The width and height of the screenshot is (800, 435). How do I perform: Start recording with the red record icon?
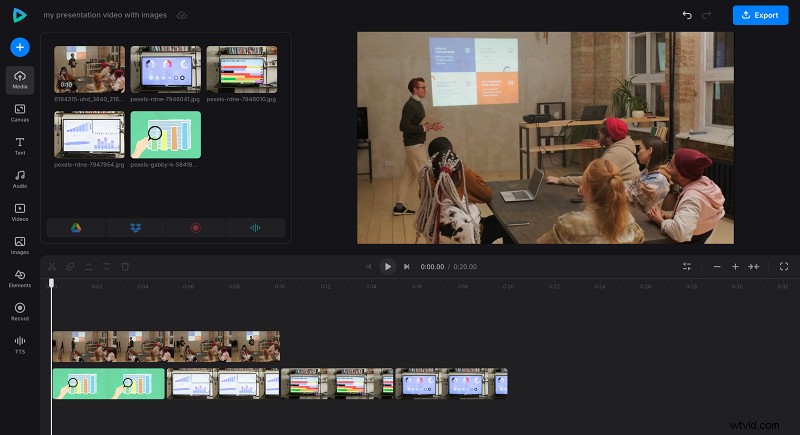[x=195, y=228]
